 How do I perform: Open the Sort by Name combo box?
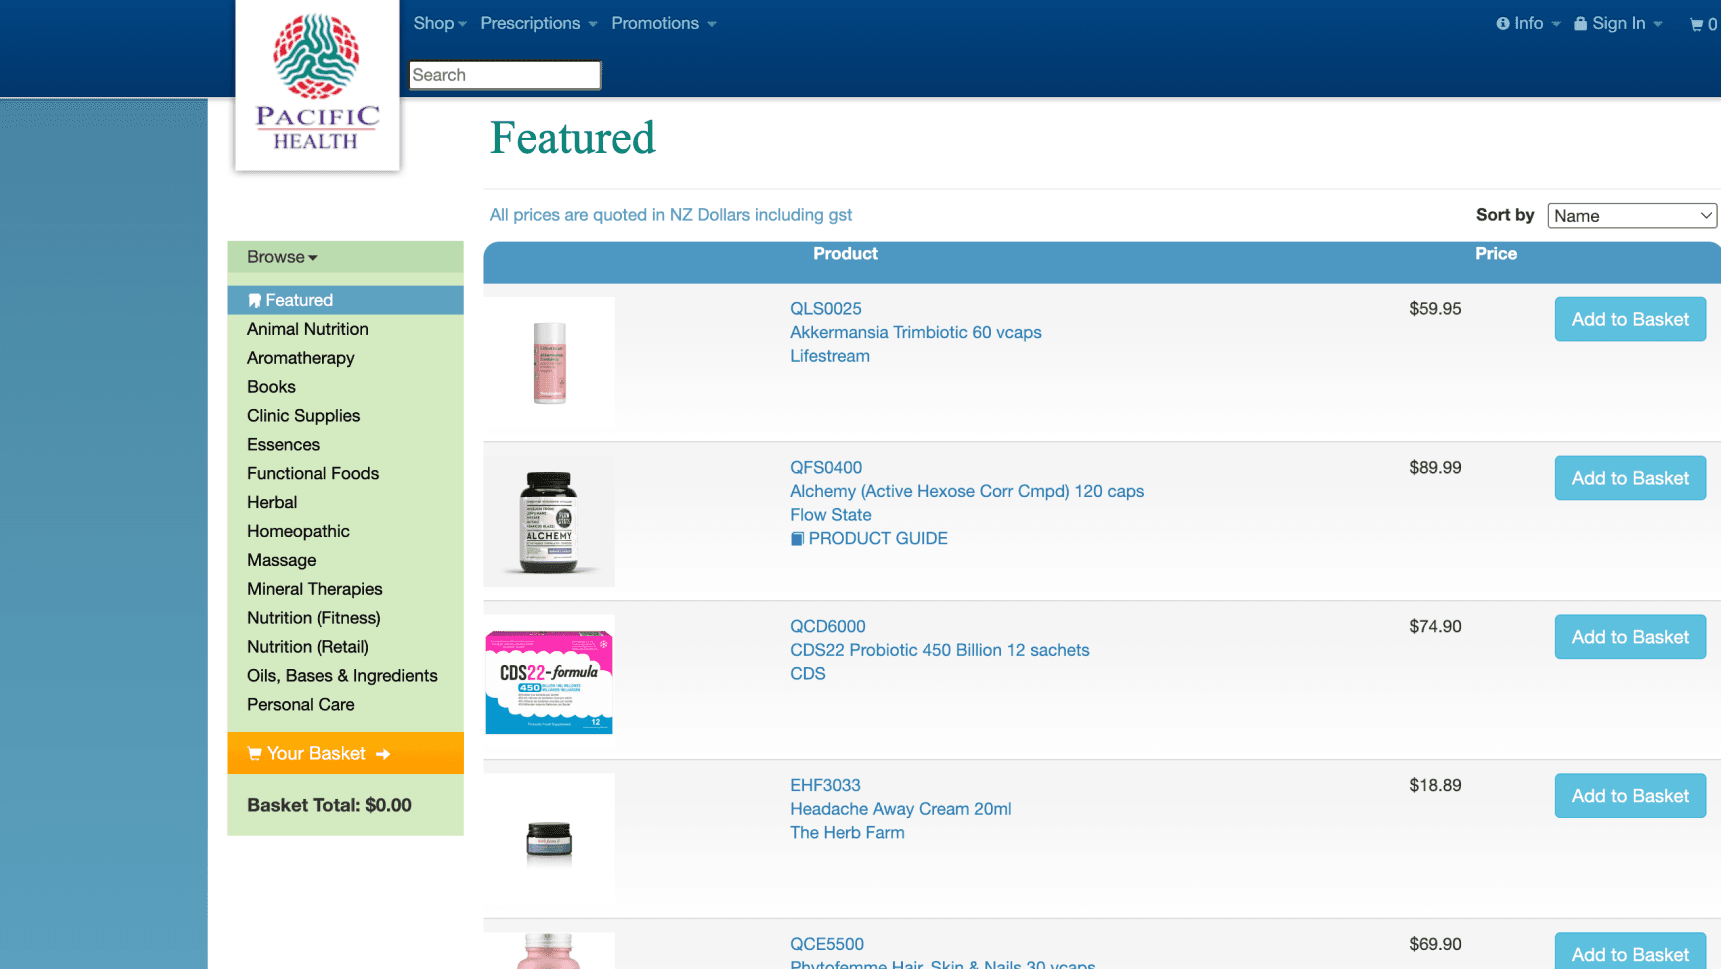click(1632, 216)
